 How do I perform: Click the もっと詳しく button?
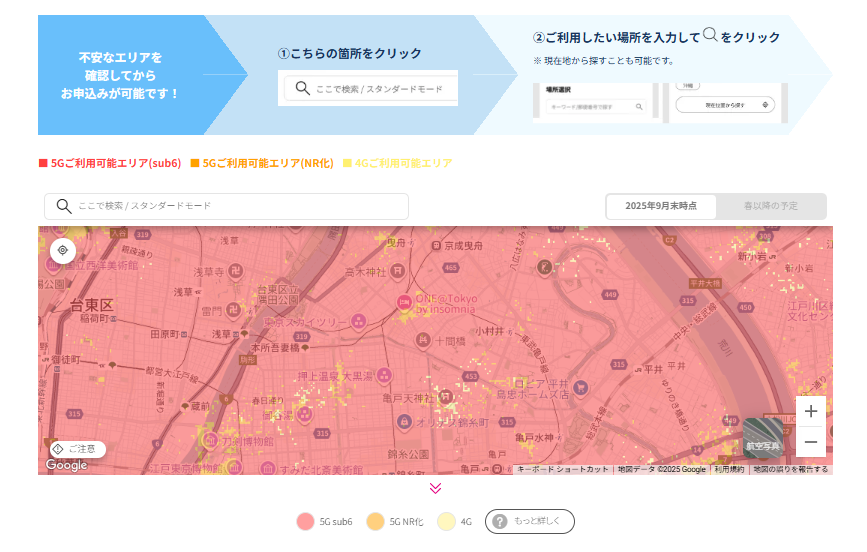click(x=530, y=521)
